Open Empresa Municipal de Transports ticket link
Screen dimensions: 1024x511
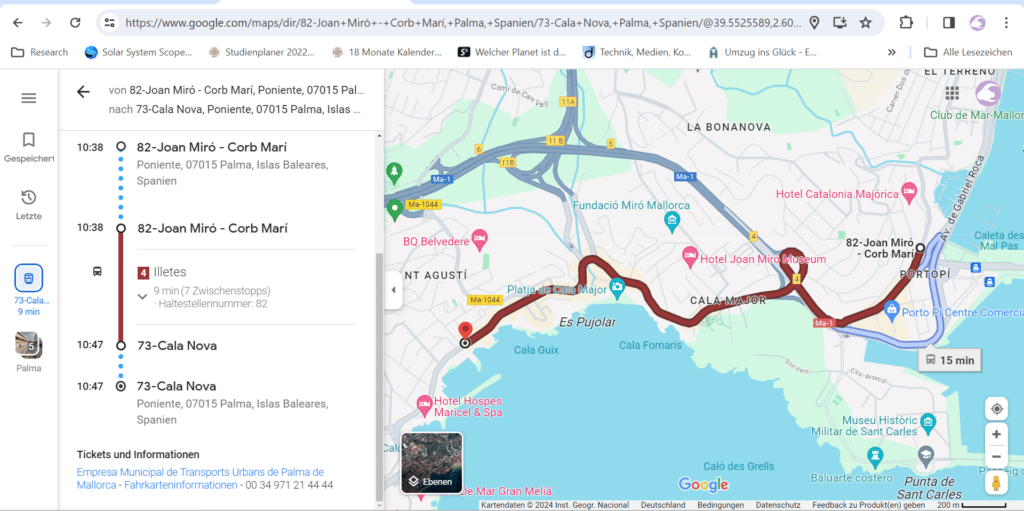point(200,478)
